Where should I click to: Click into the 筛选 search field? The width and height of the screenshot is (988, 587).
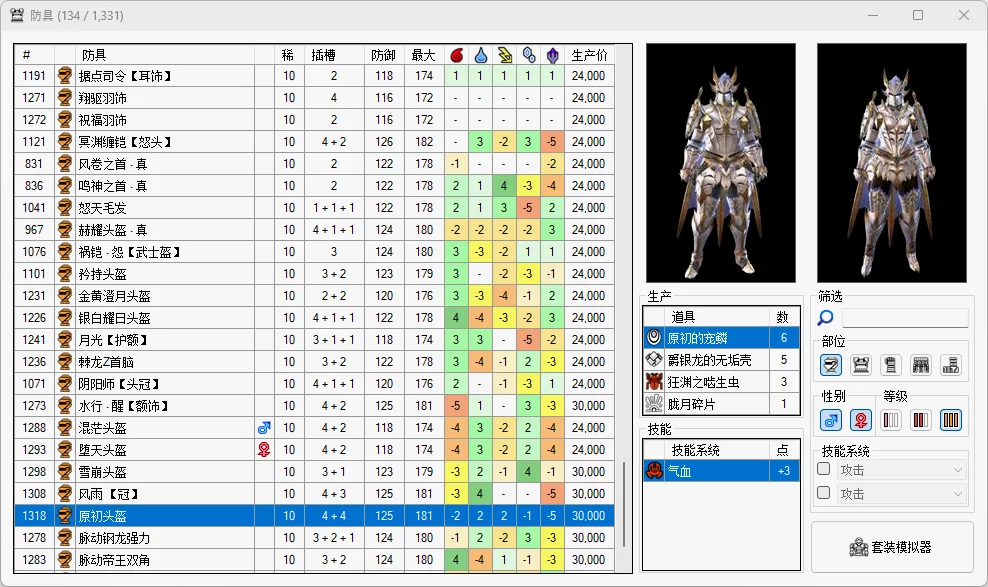[x=905, y=317]
